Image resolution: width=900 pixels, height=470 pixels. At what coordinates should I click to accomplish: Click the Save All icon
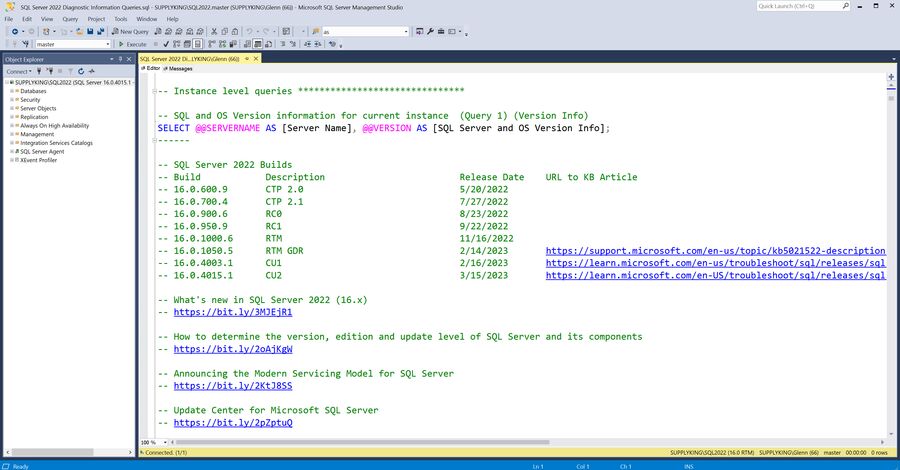[x=101, y=32]
